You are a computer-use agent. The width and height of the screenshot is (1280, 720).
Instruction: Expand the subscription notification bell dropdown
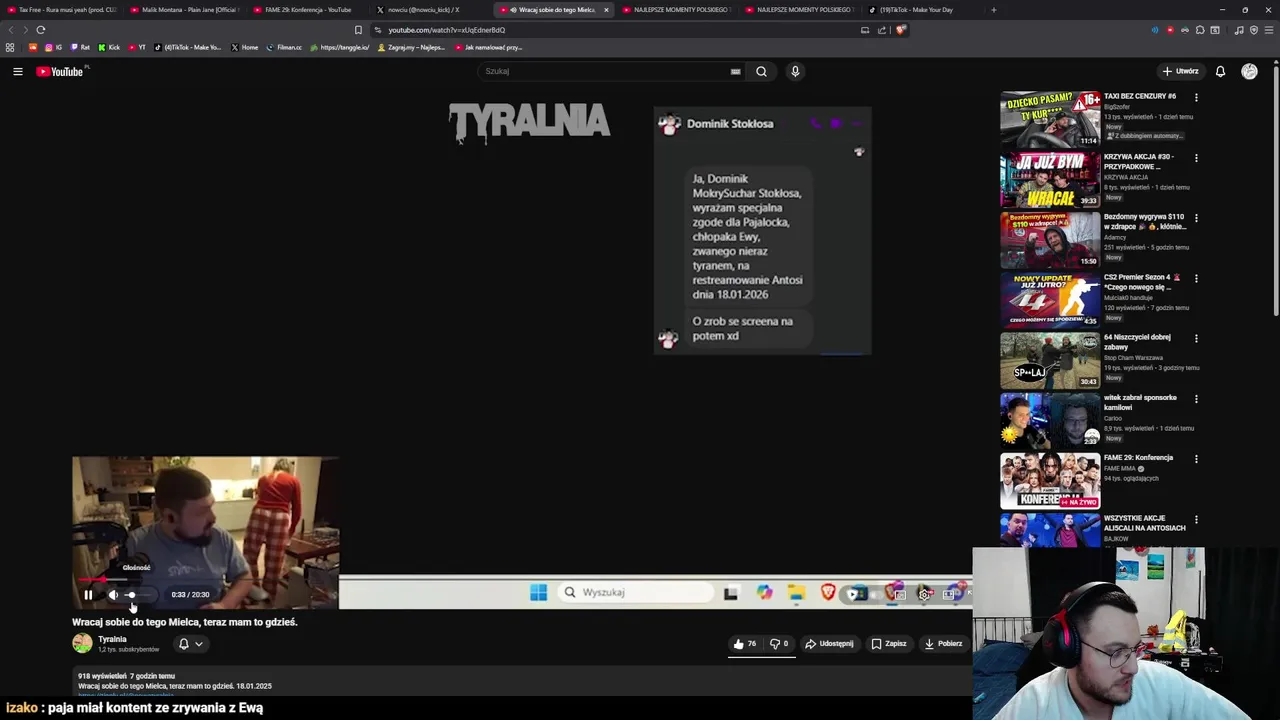click(190, 644)
